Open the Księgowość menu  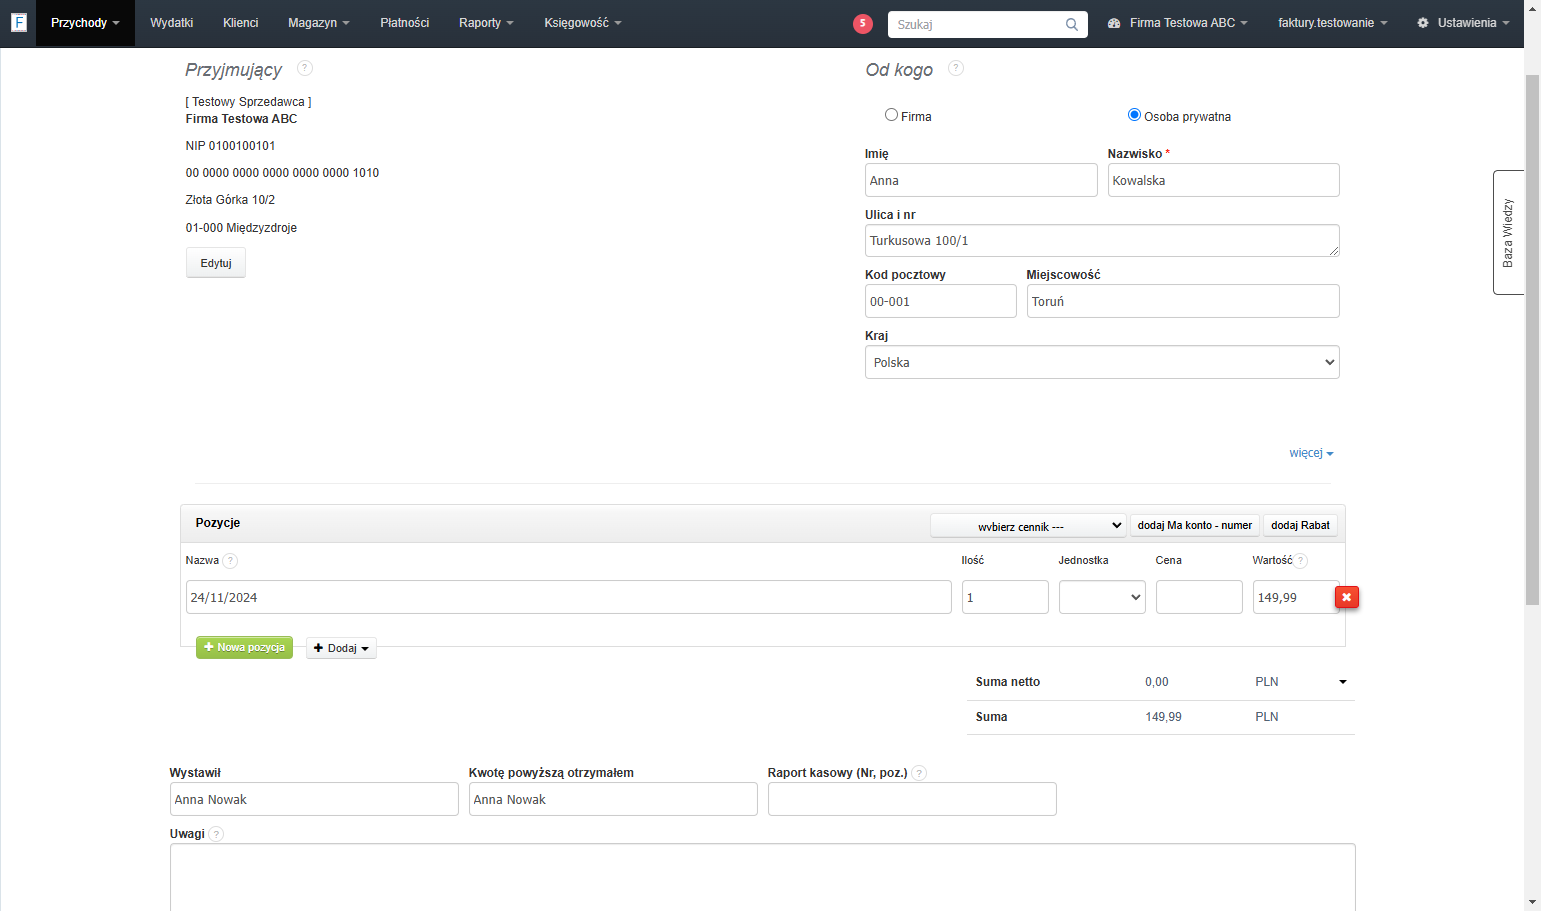point(583,23)
